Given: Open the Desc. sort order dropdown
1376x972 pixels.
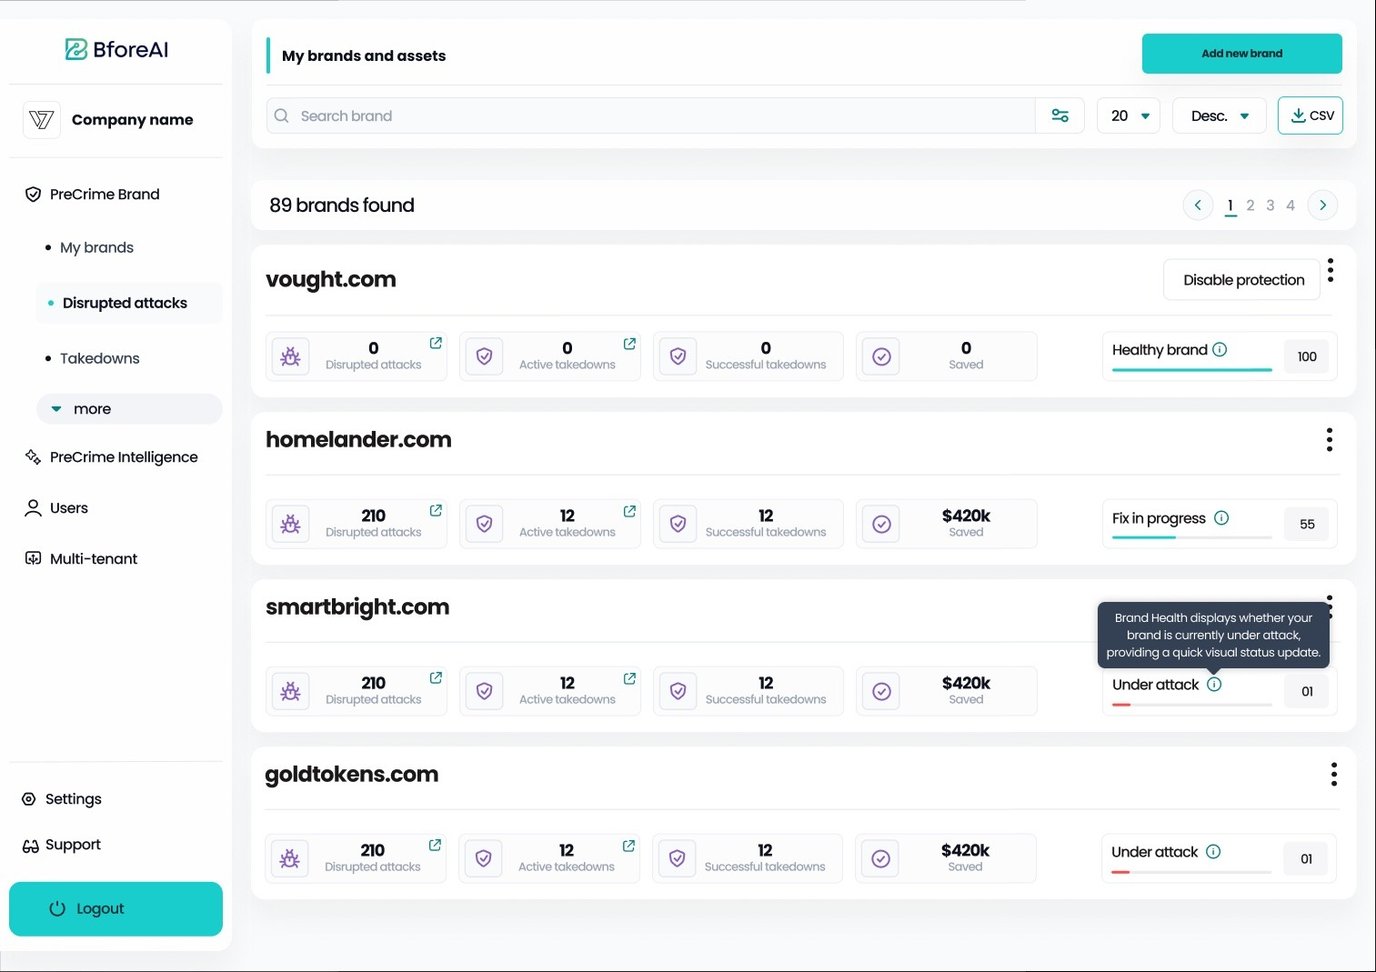Looking at the screenshot, I should click(1220, 116).
